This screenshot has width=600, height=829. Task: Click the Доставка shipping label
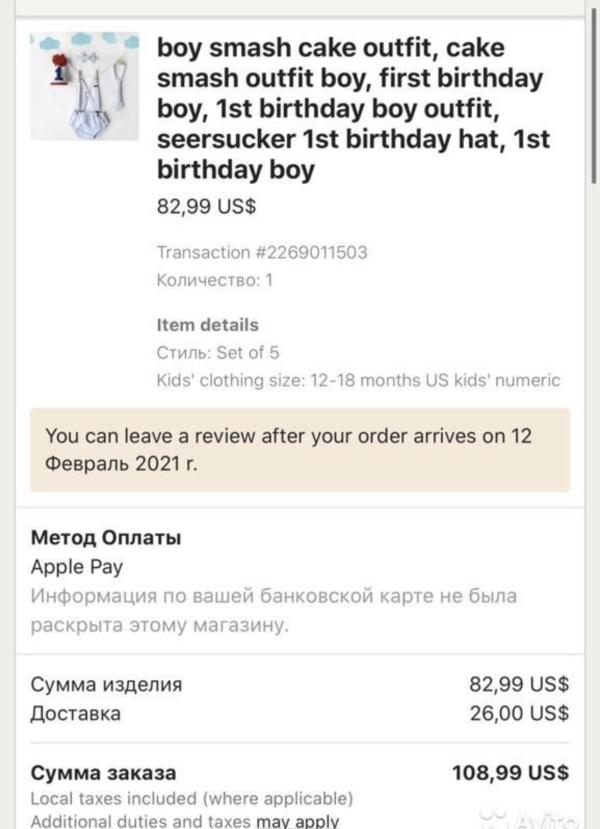point(76,713)
